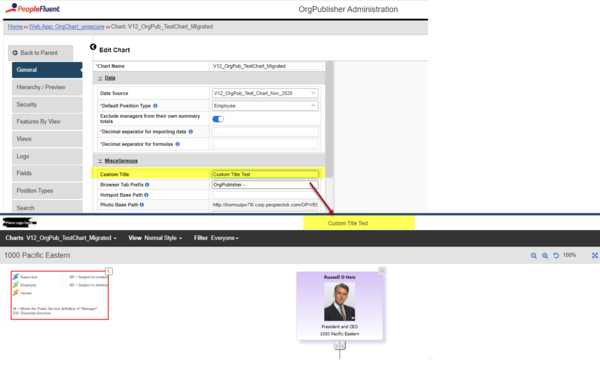Screen dimensions: 600x367
Task: Click the Supervisor legend entry
Action: click(x=25, y=277)
